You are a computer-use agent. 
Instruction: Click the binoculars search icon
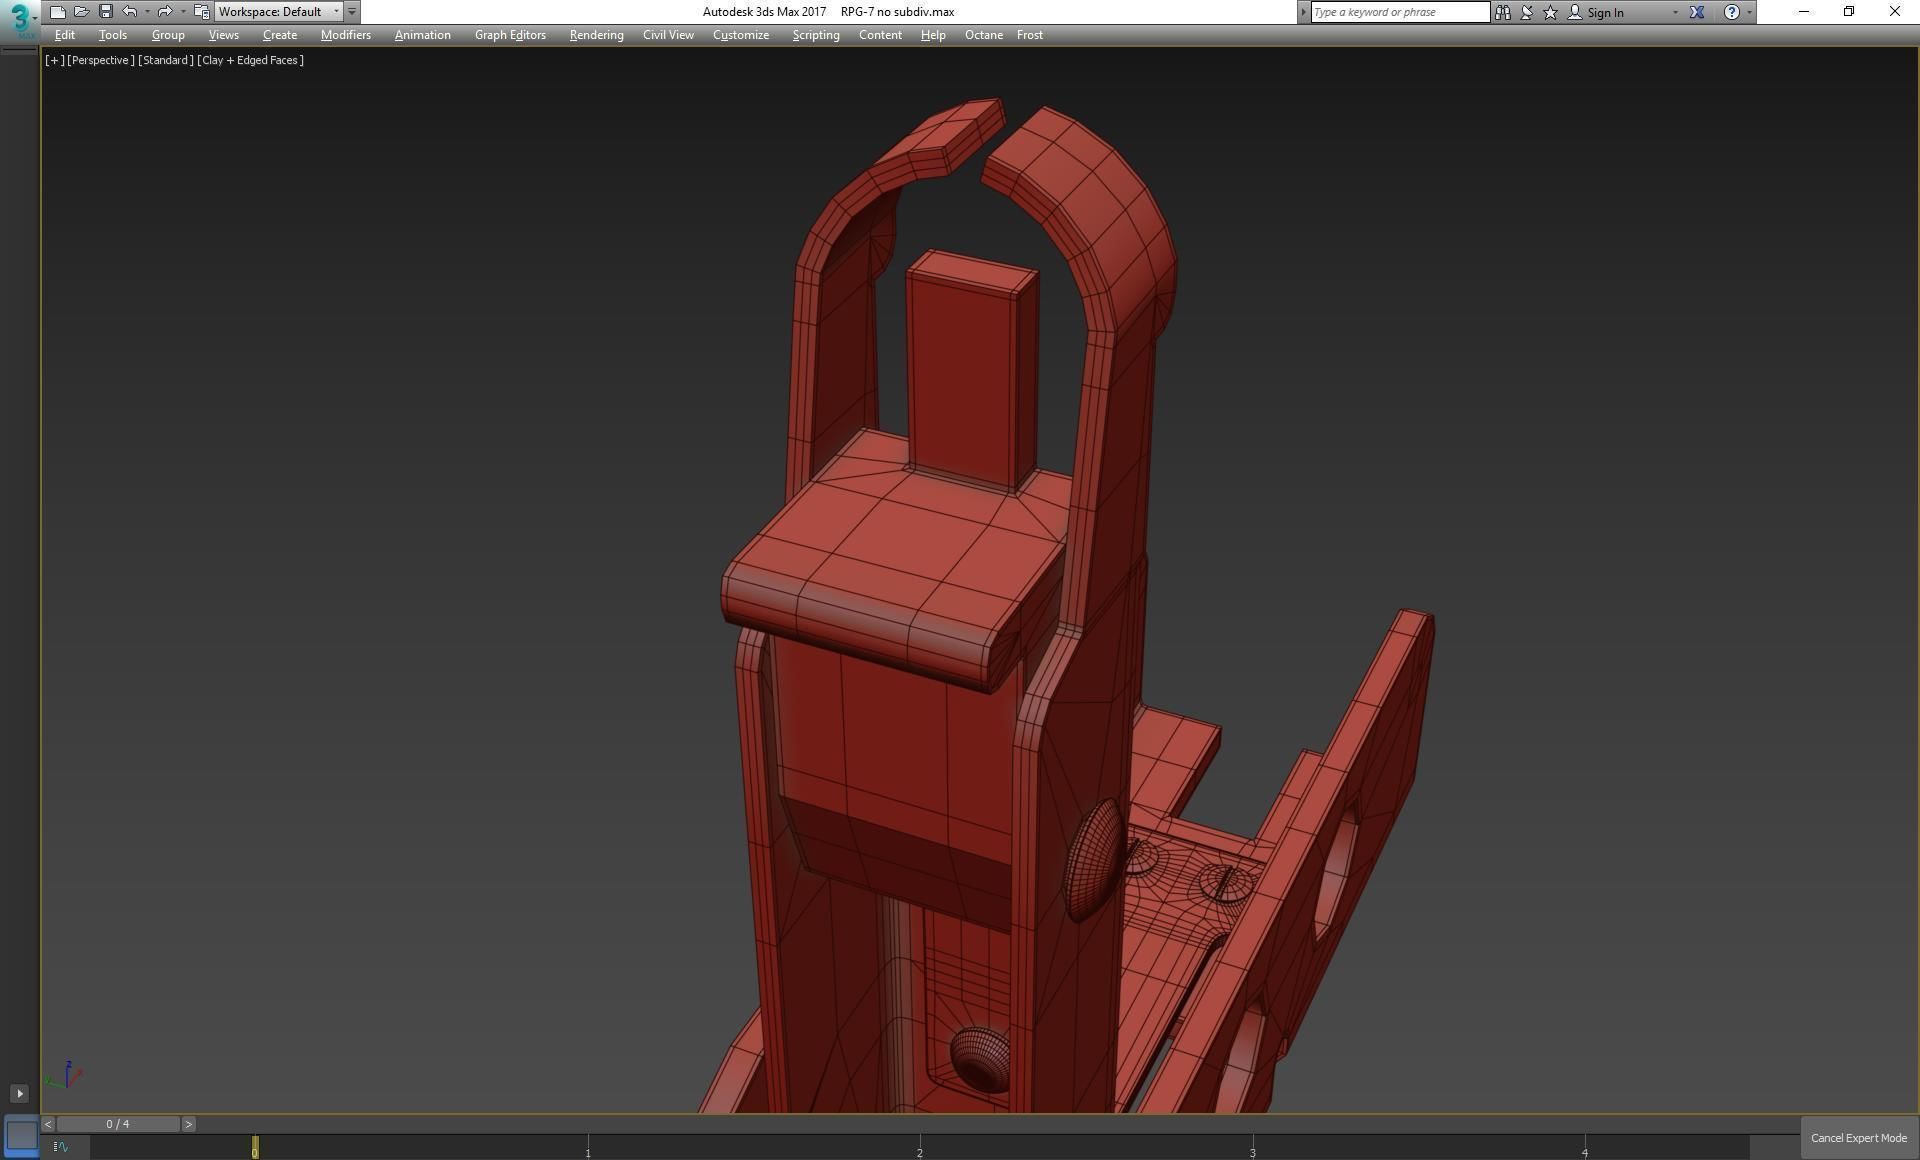point(1502,12)
